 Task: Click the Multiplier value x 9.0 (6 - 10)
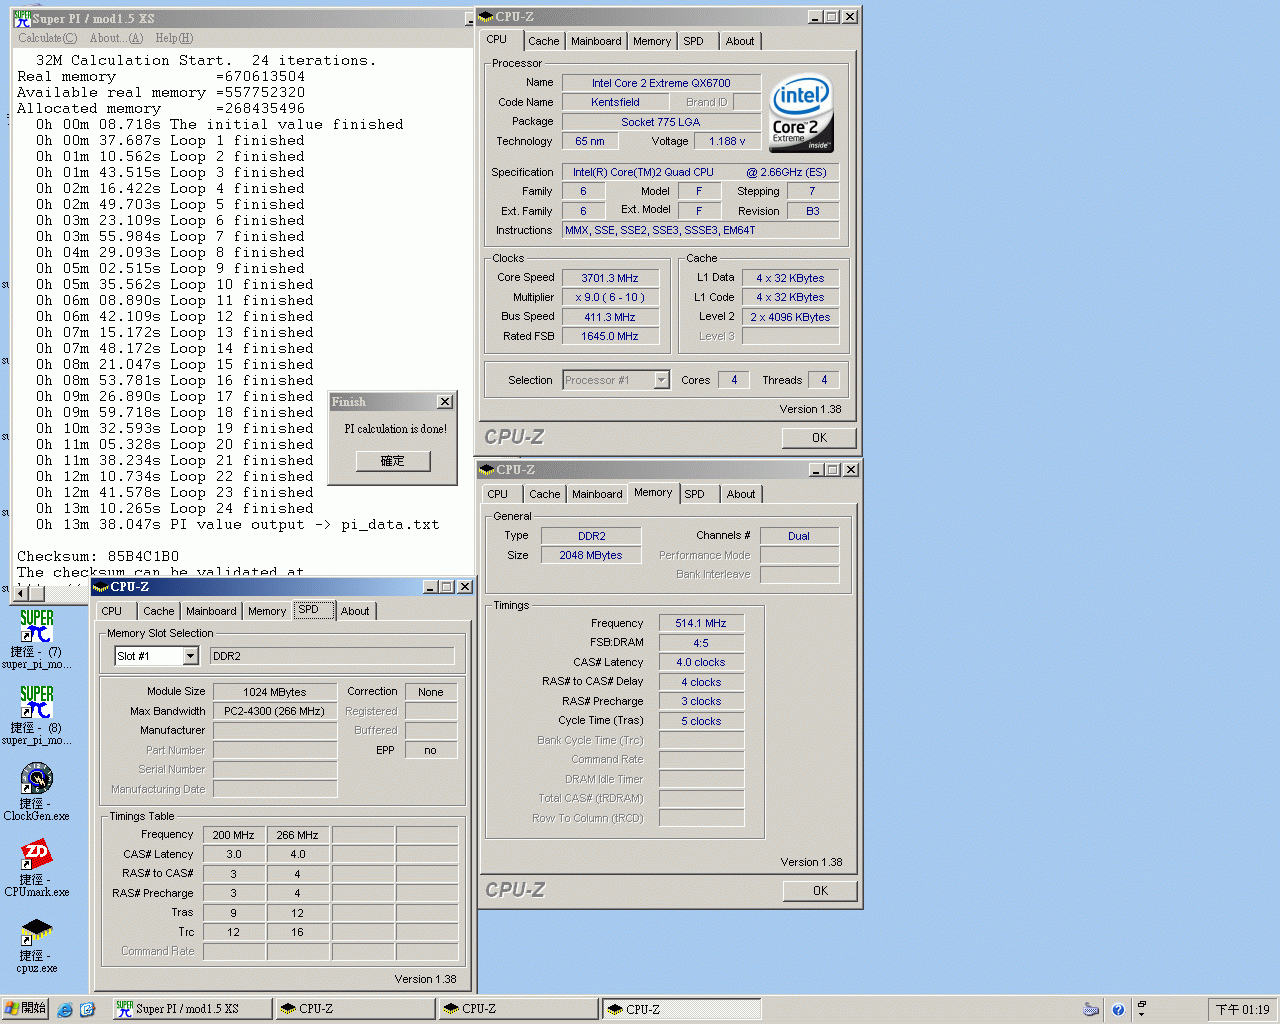pos(610,297)
